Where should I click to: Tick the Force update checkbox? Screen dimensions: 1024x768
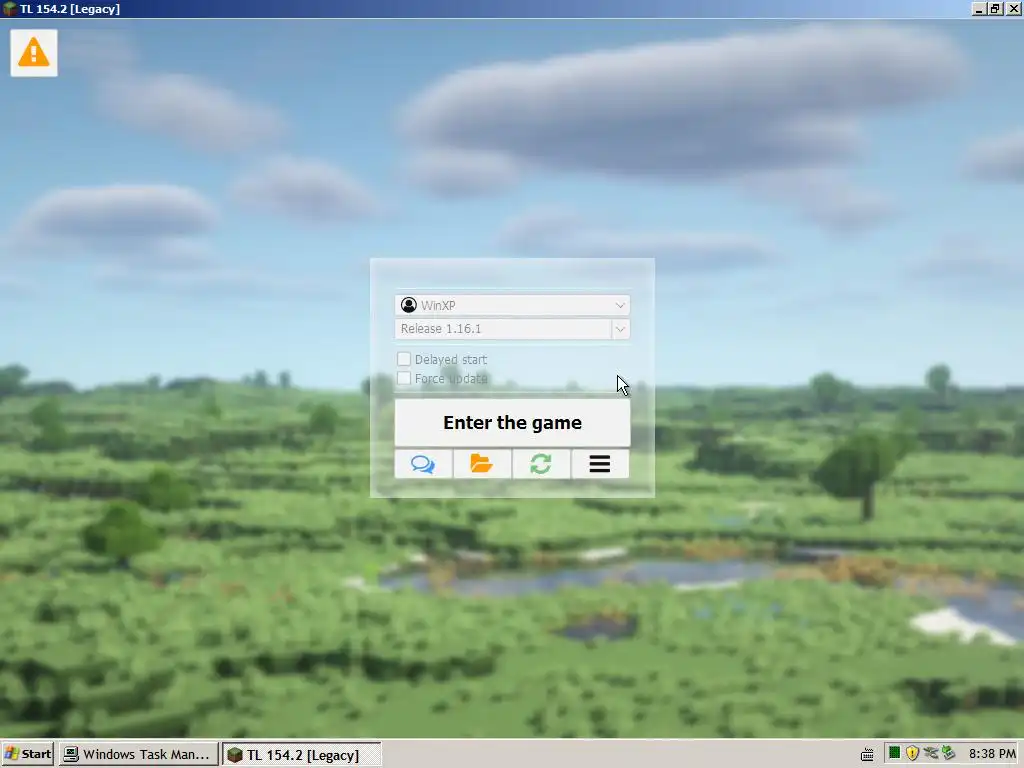pos(404,378)
